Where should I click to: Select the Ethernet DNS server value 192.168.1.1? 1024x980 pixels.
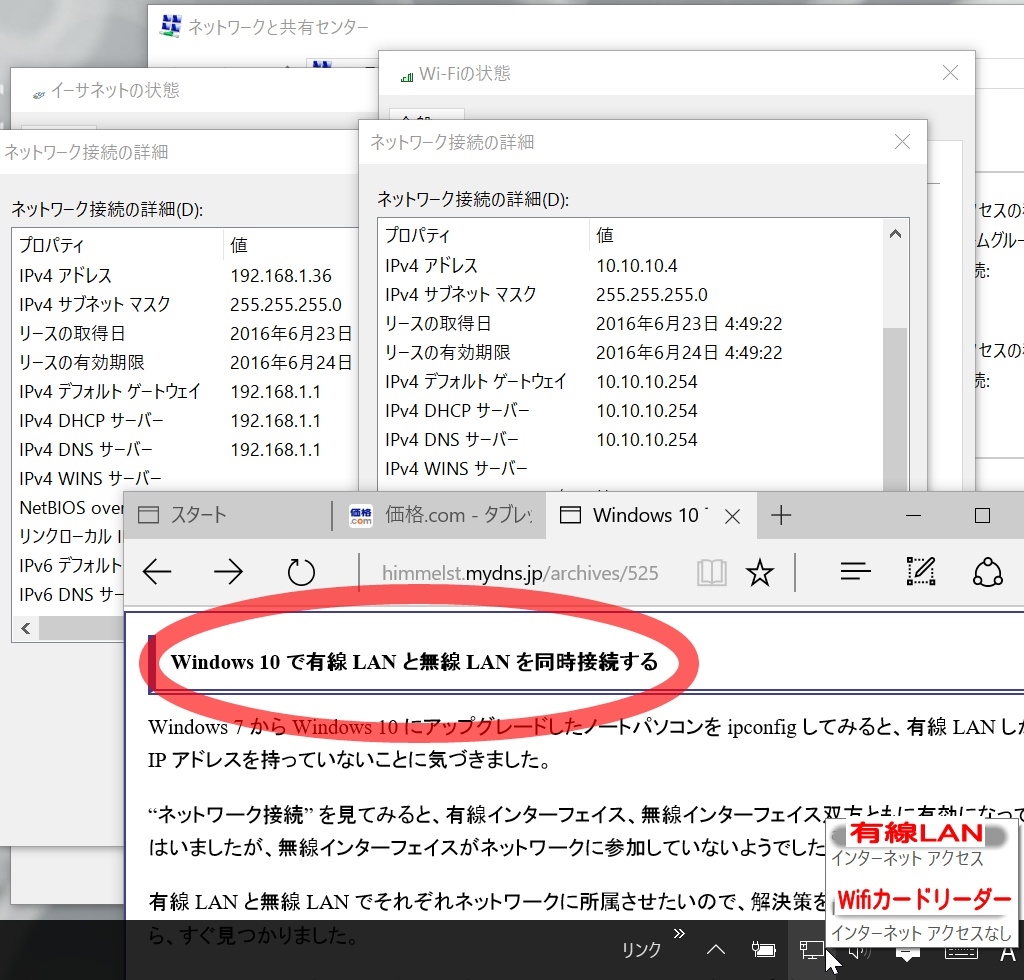(x=275, y=449)
